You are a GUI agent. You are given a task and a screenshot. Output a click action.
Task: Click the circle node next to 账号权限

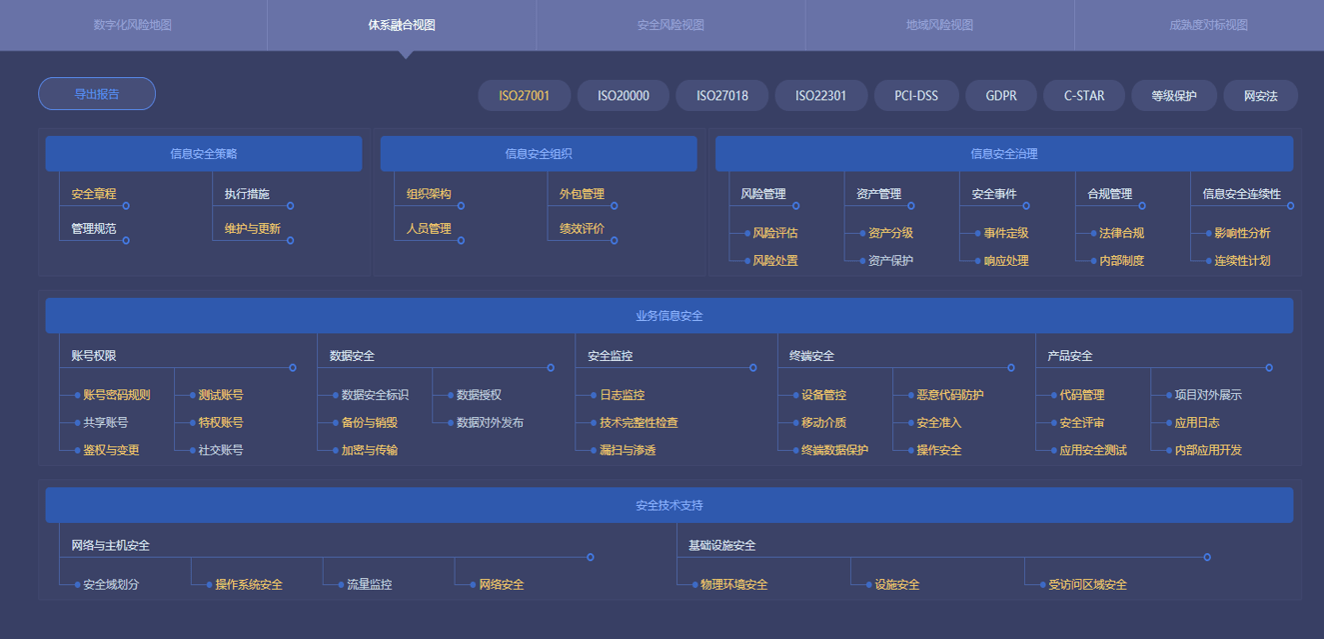pos(293,368)
